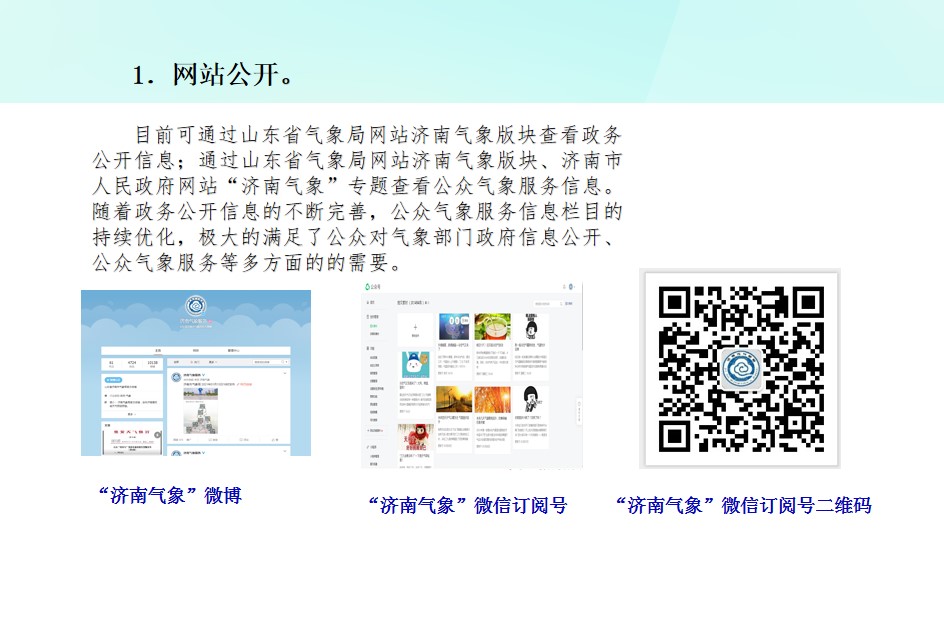Click the weather logo in QR code center
This screenshot has height=631, width=944.
[741, 369]
